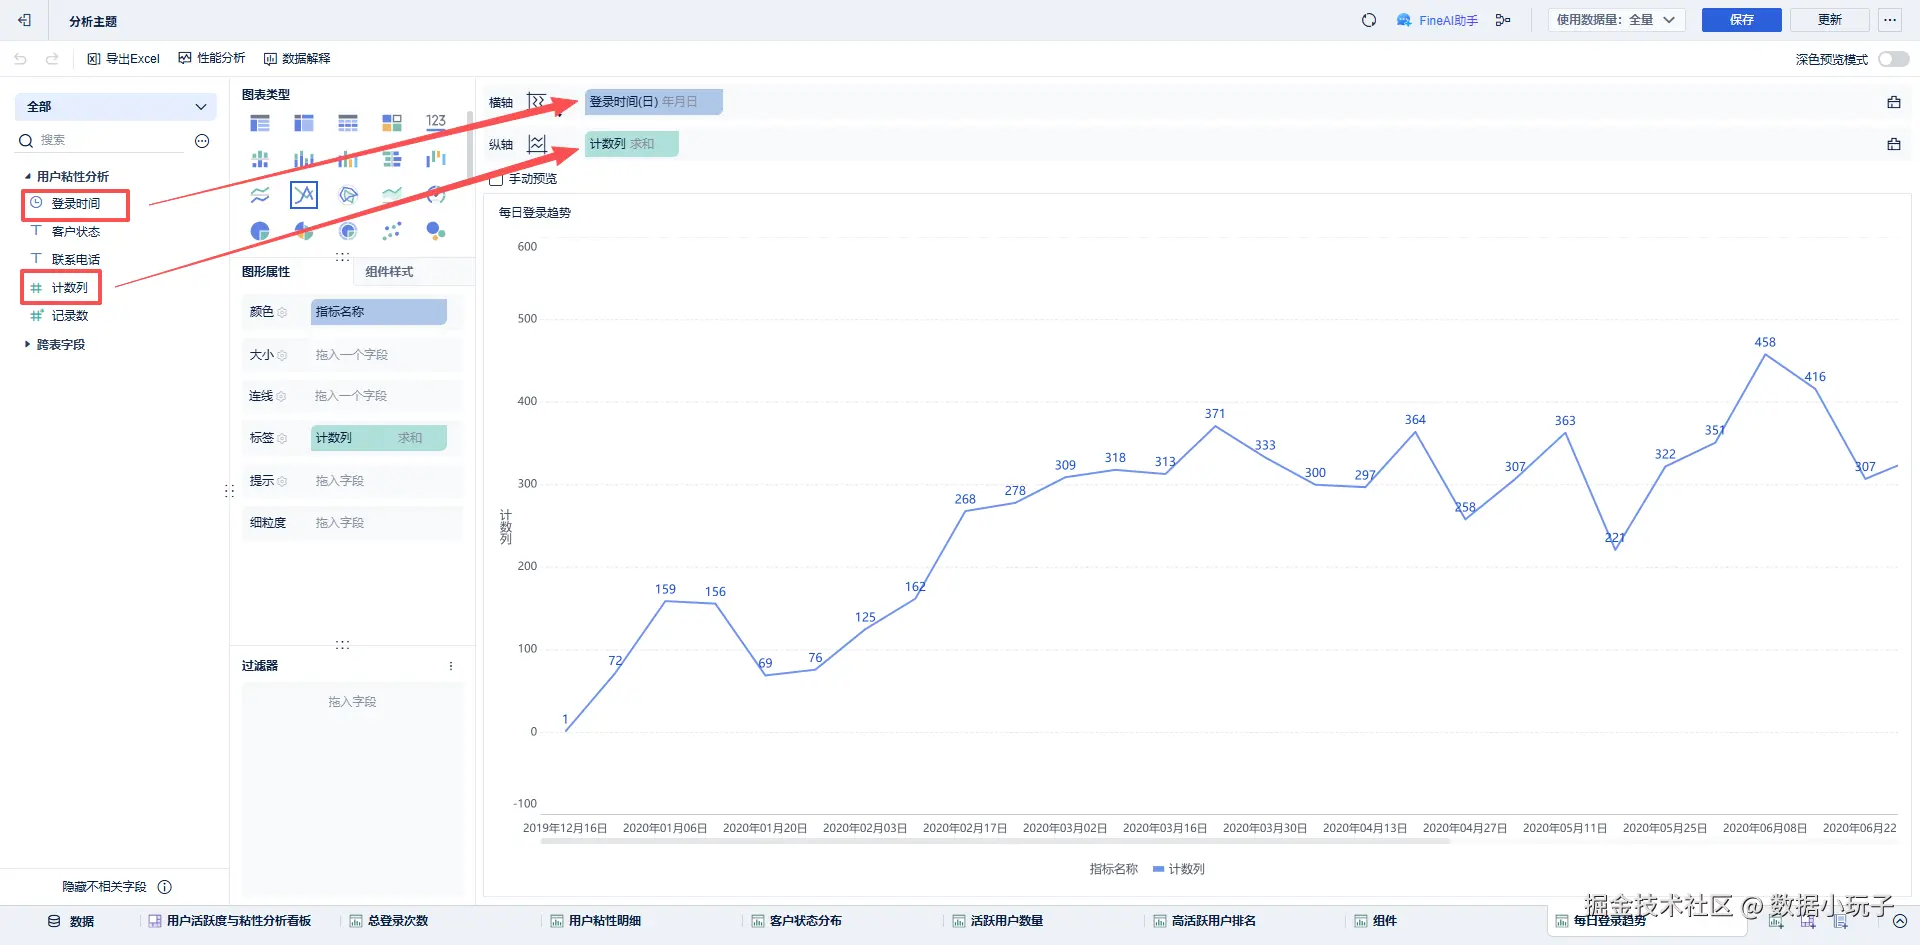The height and width of the screenshot is (945, 1920).
Task: Open the 使用数据量: 全量 dropdown
Action: pyautogui.click(x=1616, y=20)
